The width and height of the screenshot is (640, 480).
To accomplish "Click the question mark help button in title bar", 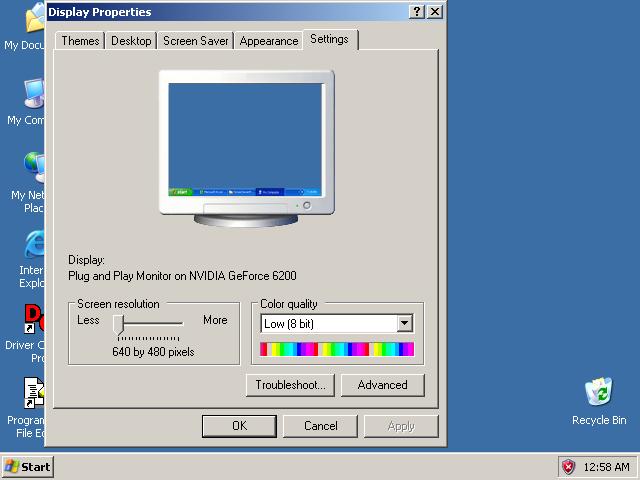I will coord(417,11).
